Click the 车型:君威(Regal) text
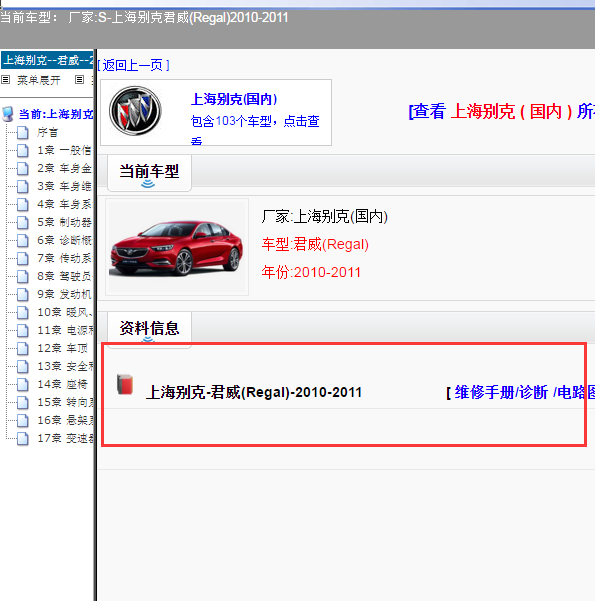Screen dimensions: 595x601 pyautogui.click(x=315, y=244)
